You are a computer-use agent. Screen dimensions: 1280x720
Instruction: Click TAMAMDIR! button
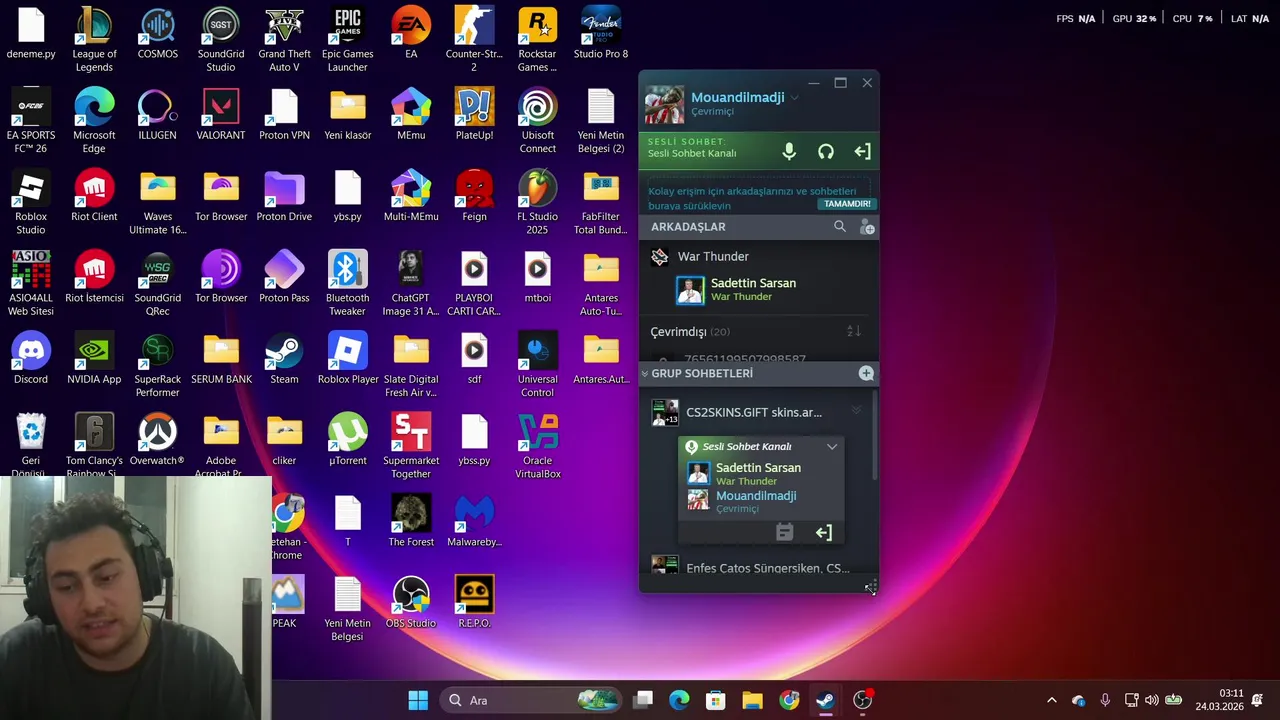847,204
